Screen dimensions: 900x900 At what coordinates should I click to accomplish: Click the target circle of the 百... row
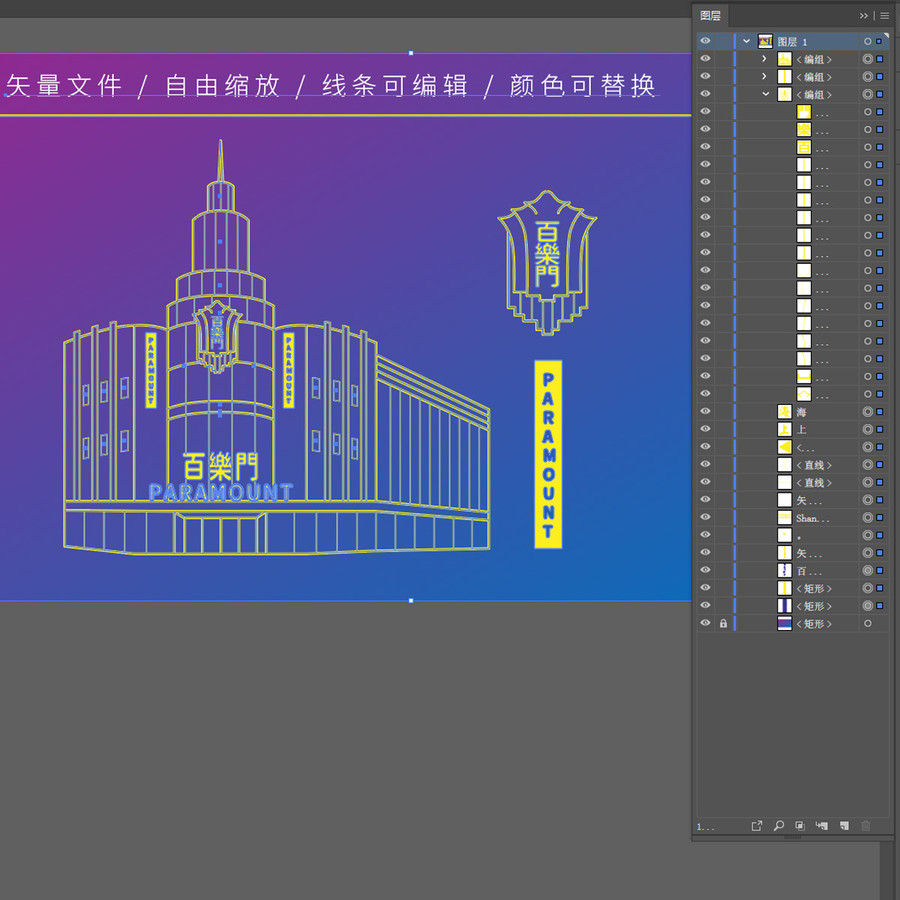click(x=867, y=571)
